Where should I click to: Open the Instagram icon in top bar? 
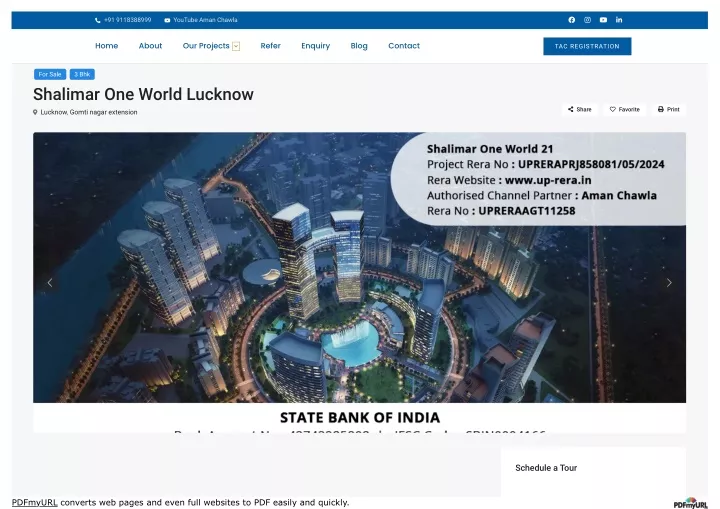pos(587,20)
